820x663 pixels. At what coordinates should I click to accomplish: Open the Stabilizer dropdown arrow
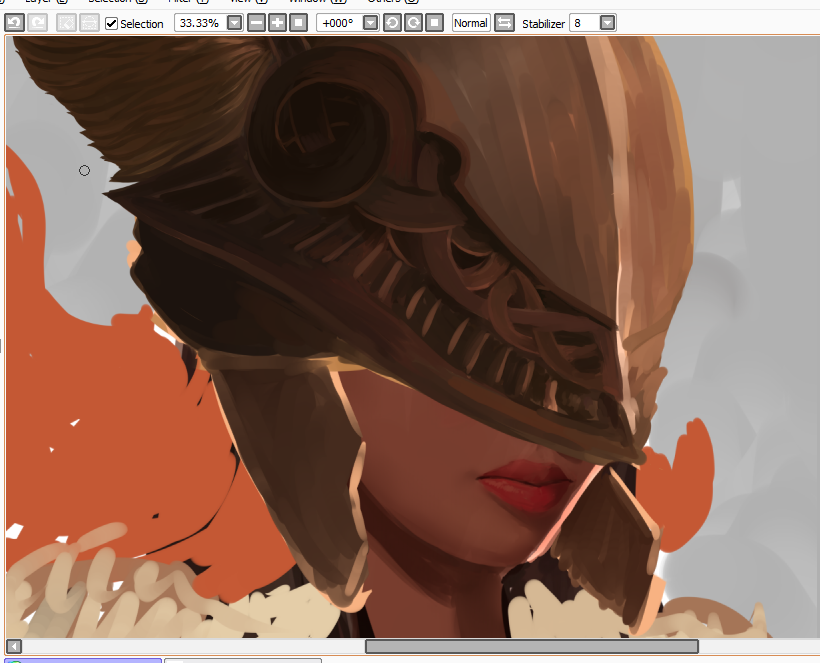pos(607,23)
